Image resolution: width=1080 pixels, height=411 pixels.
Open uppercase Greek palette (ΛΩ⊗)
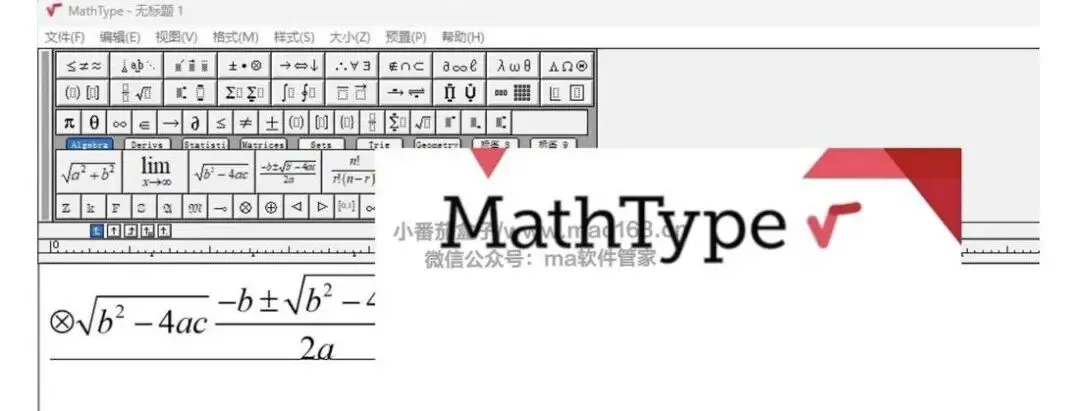567,66
